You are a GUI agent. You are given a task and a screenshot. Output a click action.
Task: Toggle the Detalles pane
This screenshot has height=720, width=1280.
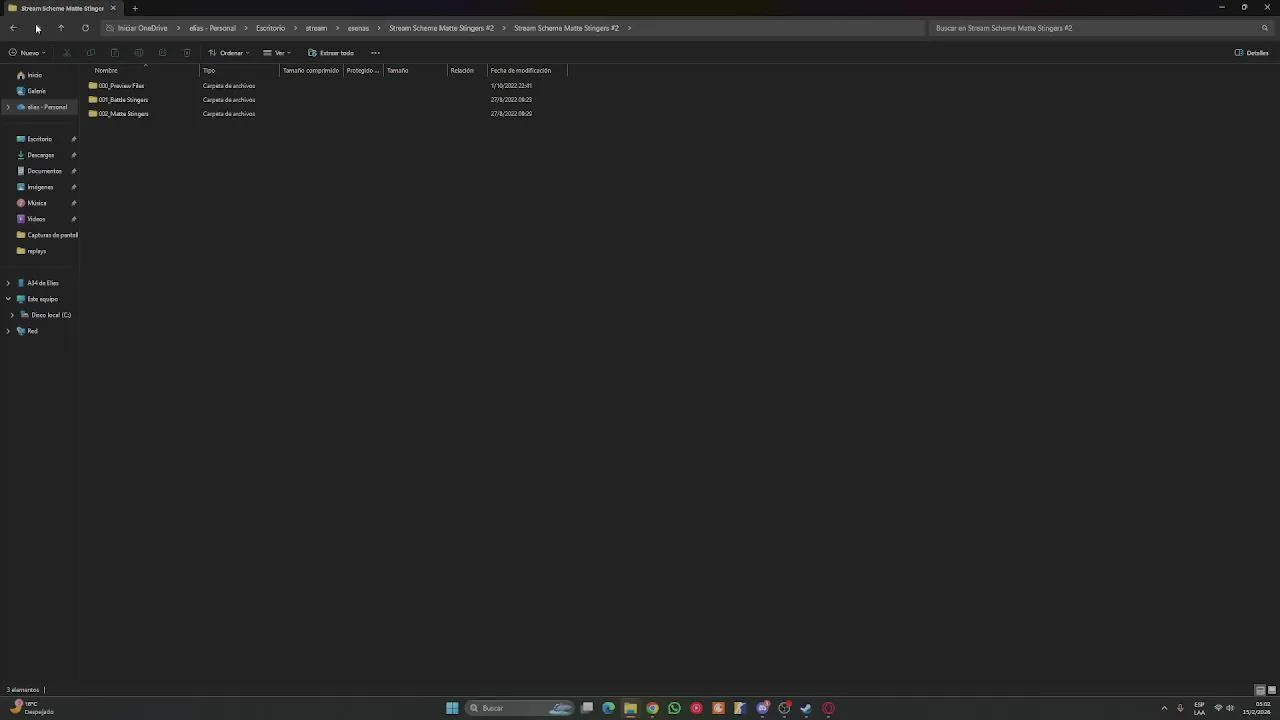click(1251, 53)
